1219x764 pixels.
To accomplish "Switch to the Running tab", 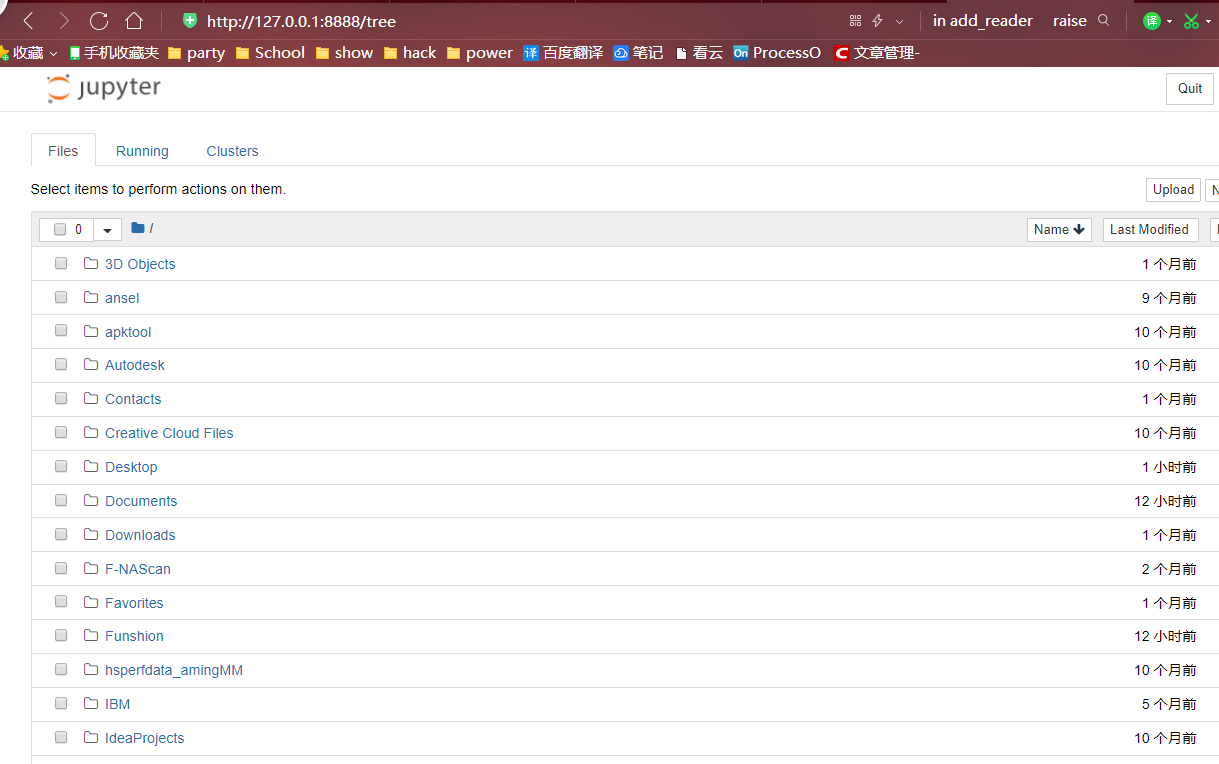I will (x=142, y=151).
